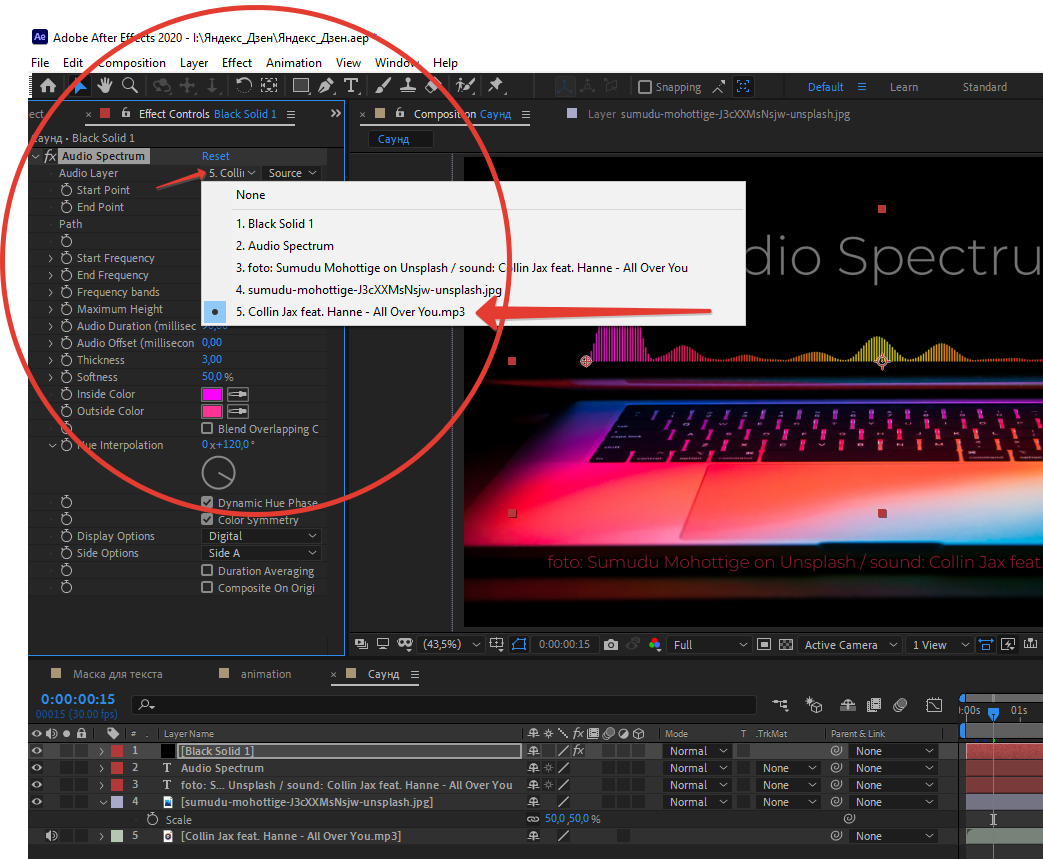1043x859 pixels.
Task: Select the Type text tool
Action: coord(351,86)
